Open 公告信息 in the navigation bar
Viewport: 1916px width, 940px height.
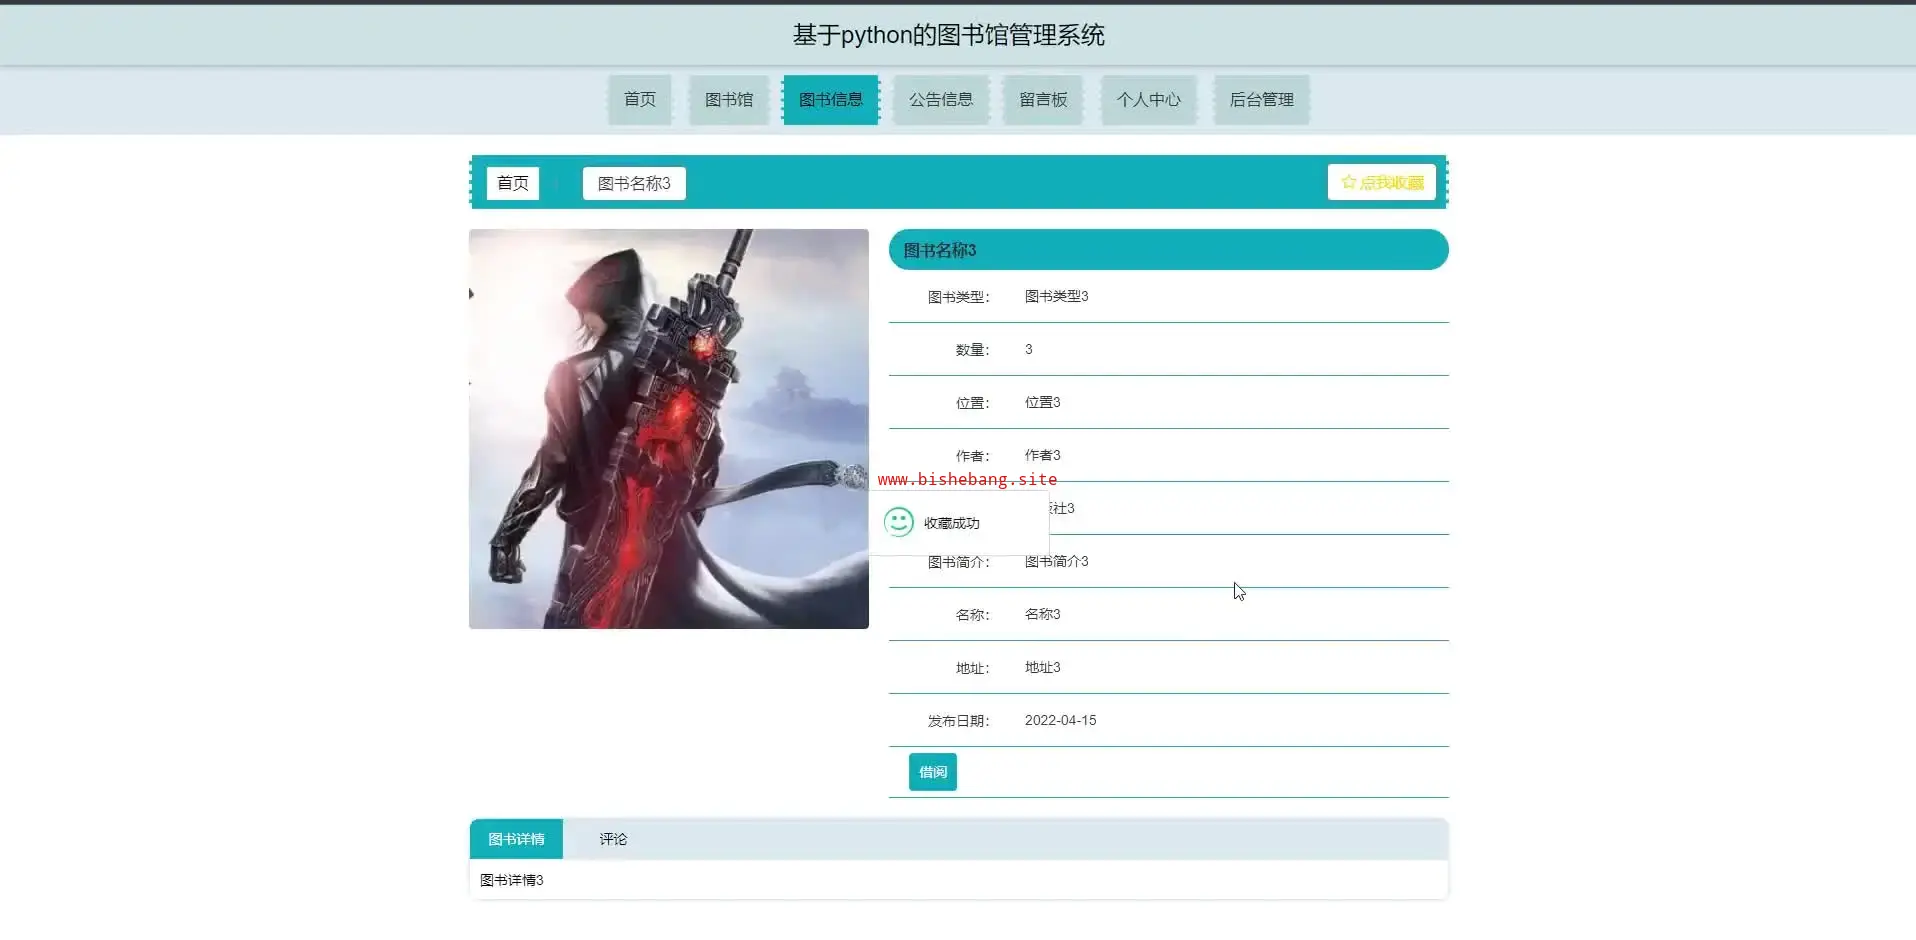(940, 100)
